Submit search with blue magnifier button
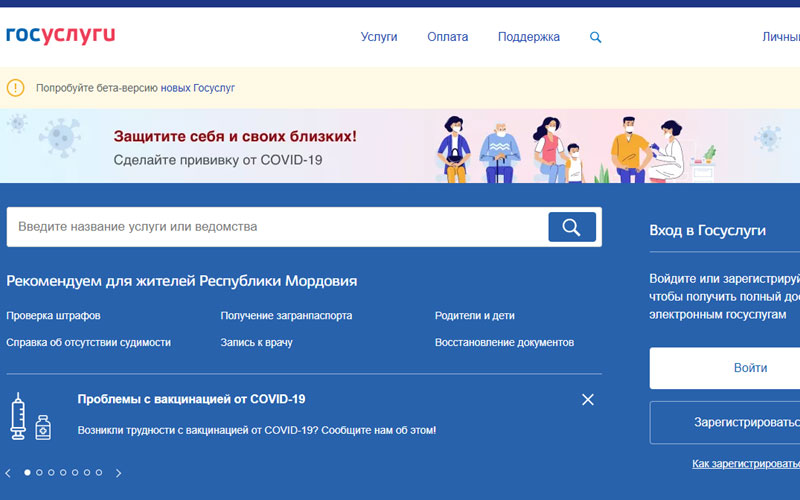Viewport: 800px width, 500px height. pos(572,227)
